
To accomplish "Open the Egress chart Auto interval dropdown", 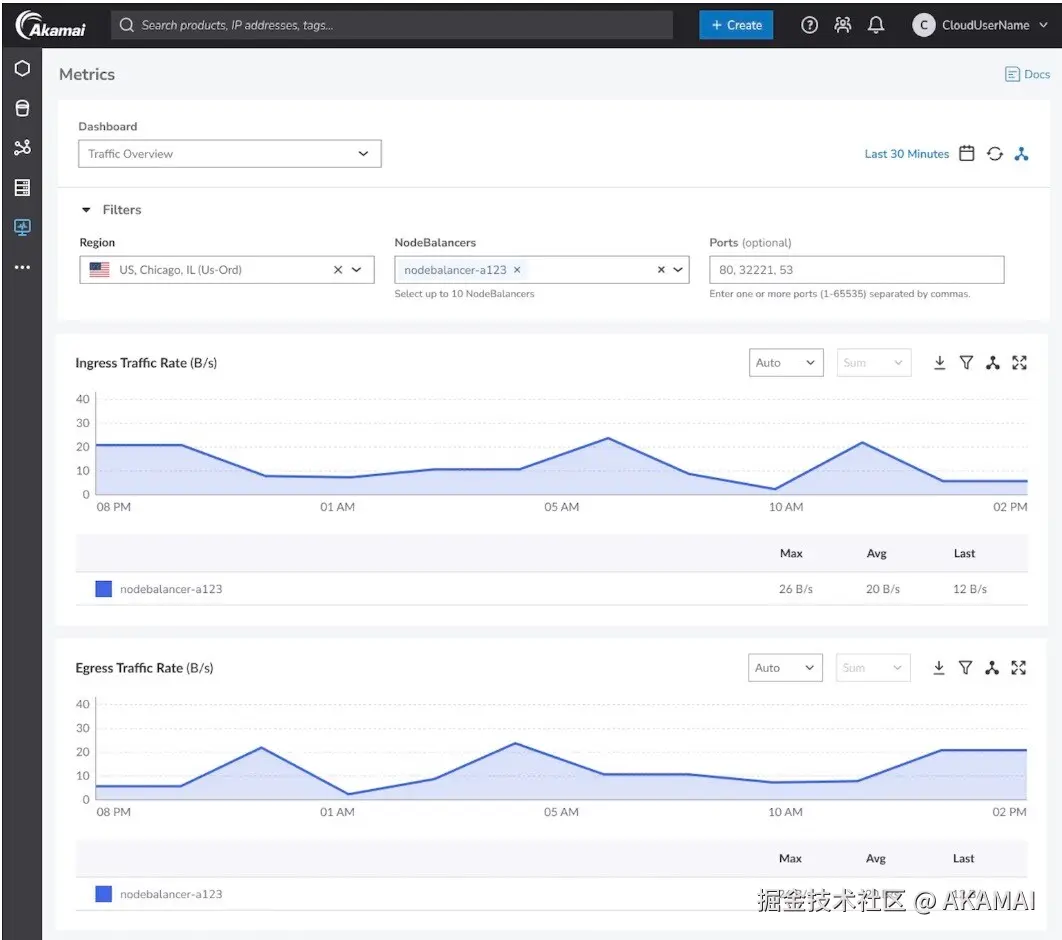I will [785, 668].
